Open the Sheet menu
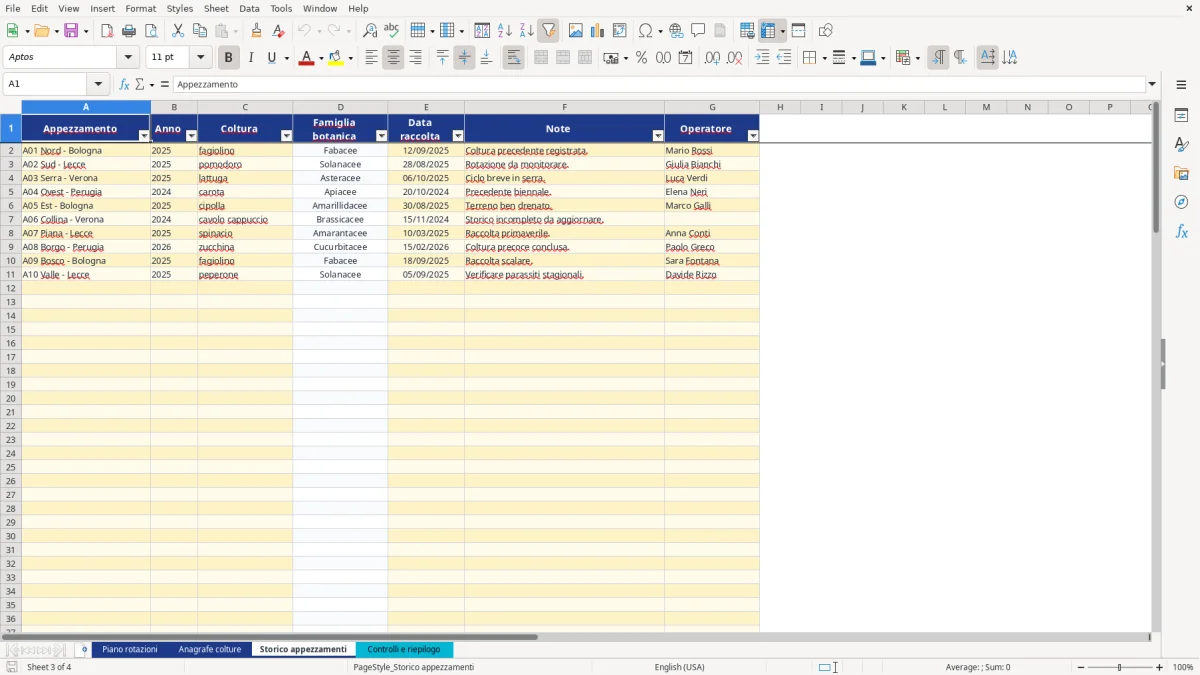The image size is (1200, 675). pos(216,8)
